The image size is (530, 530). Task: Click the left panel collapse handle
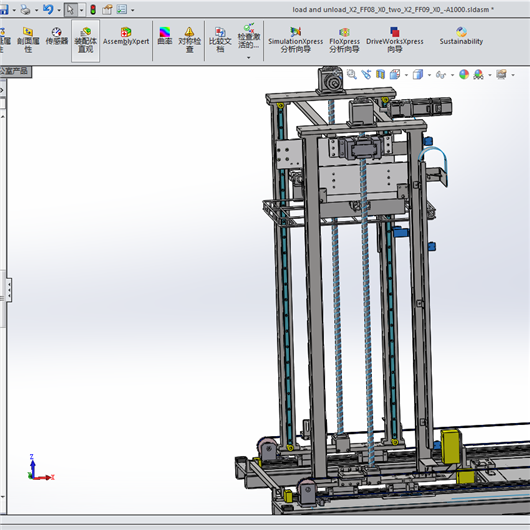(x=9, y=290)
